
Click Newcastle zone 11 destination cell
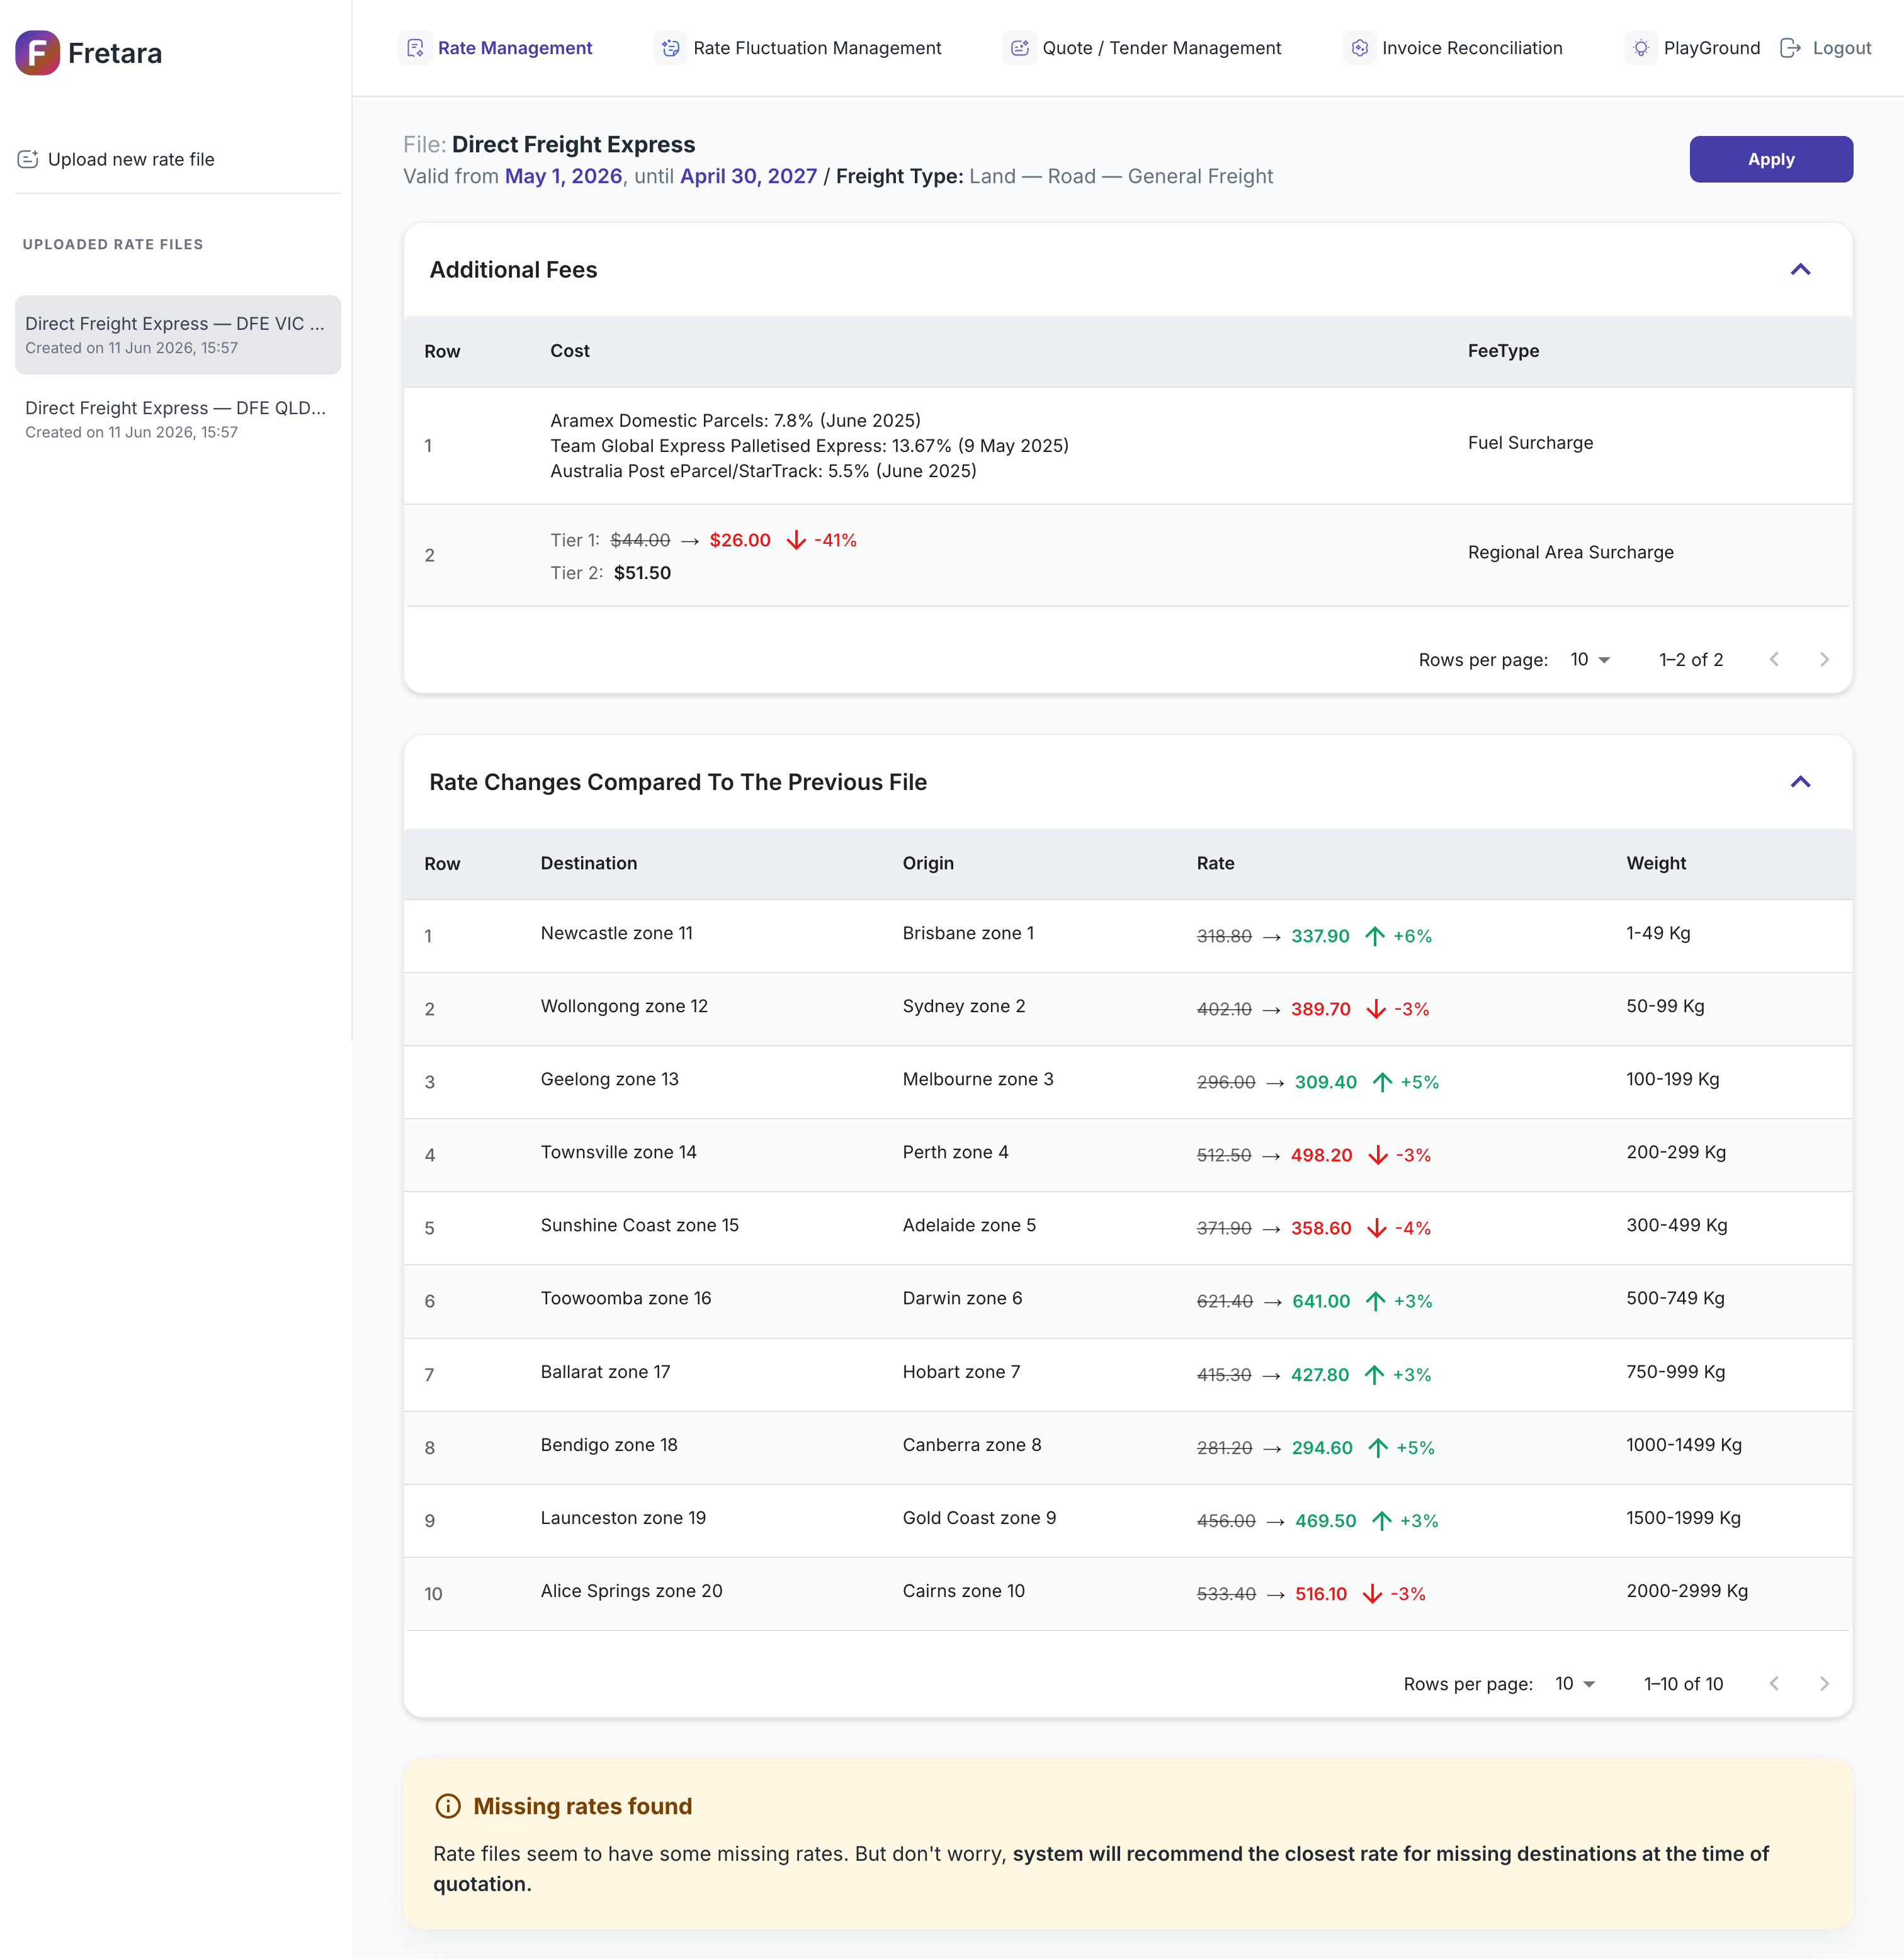[616, 933]
